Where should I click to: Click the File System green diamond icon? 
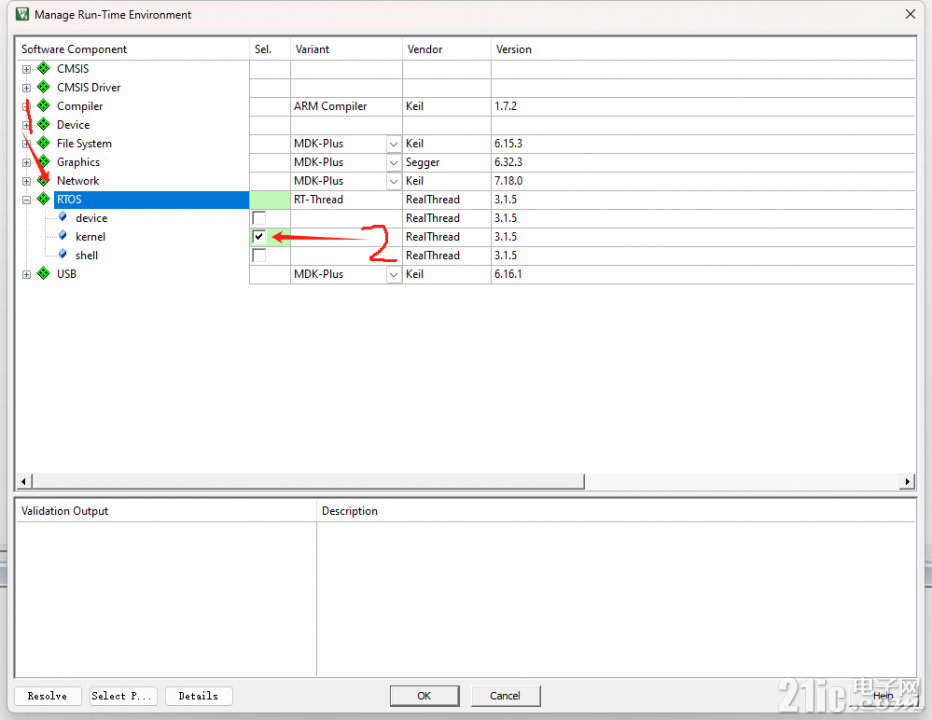tap(43, 143)
